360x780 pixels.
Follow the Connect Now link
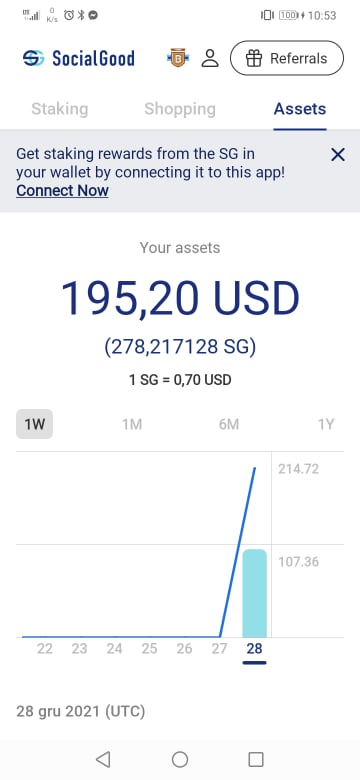click(62, 191)
